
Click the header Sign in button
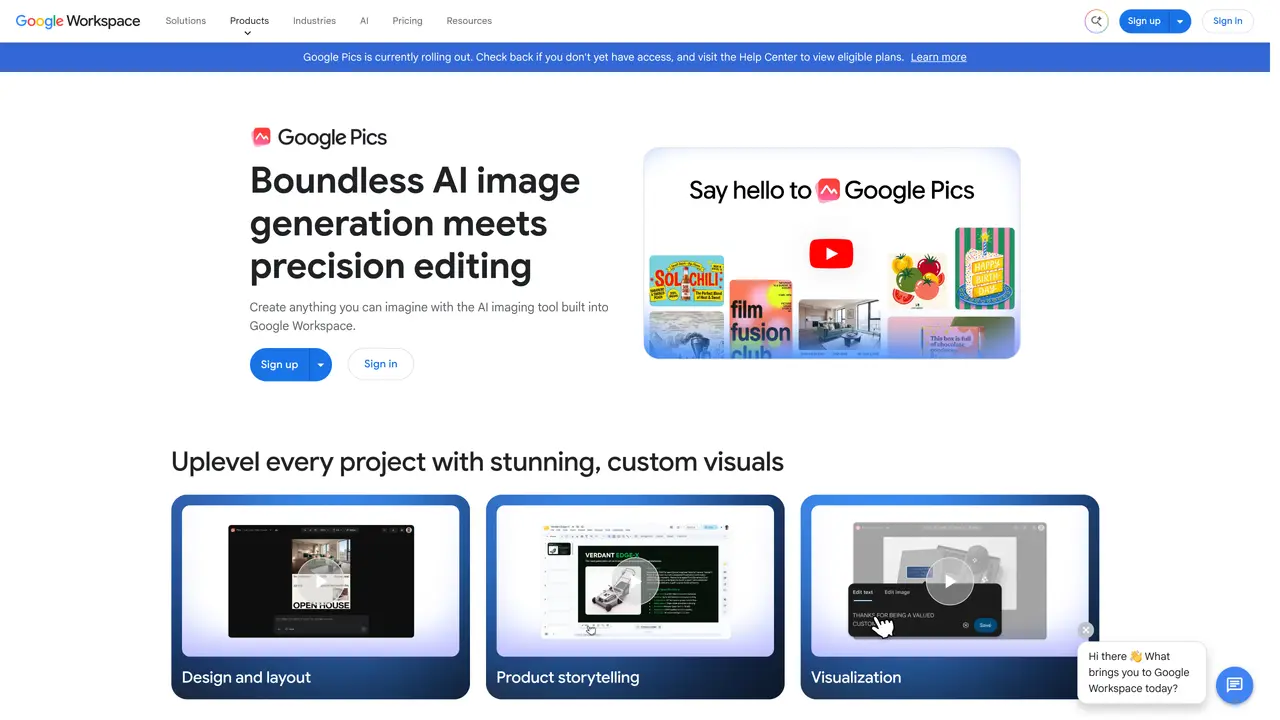(1227, 21)
